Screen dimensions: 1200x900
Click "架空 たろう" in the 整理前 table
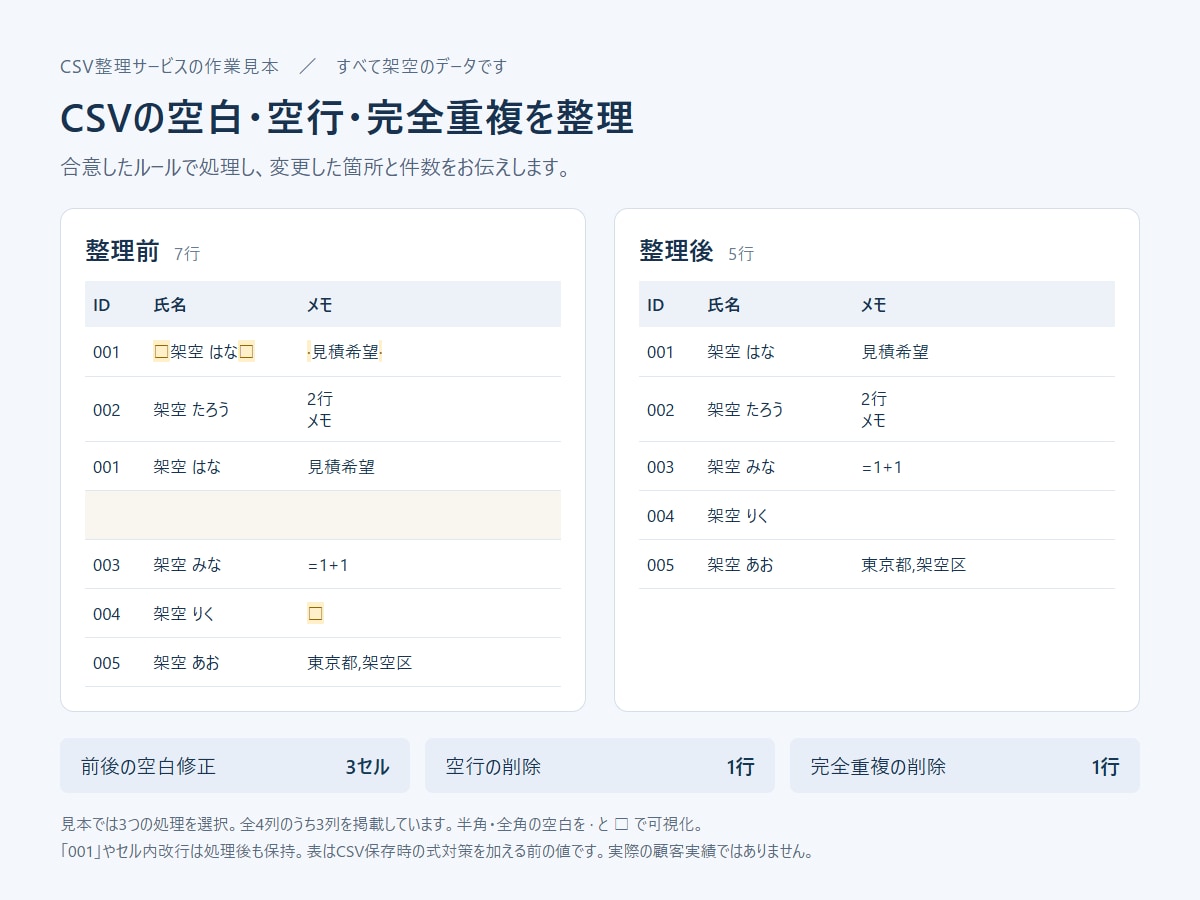192,410
